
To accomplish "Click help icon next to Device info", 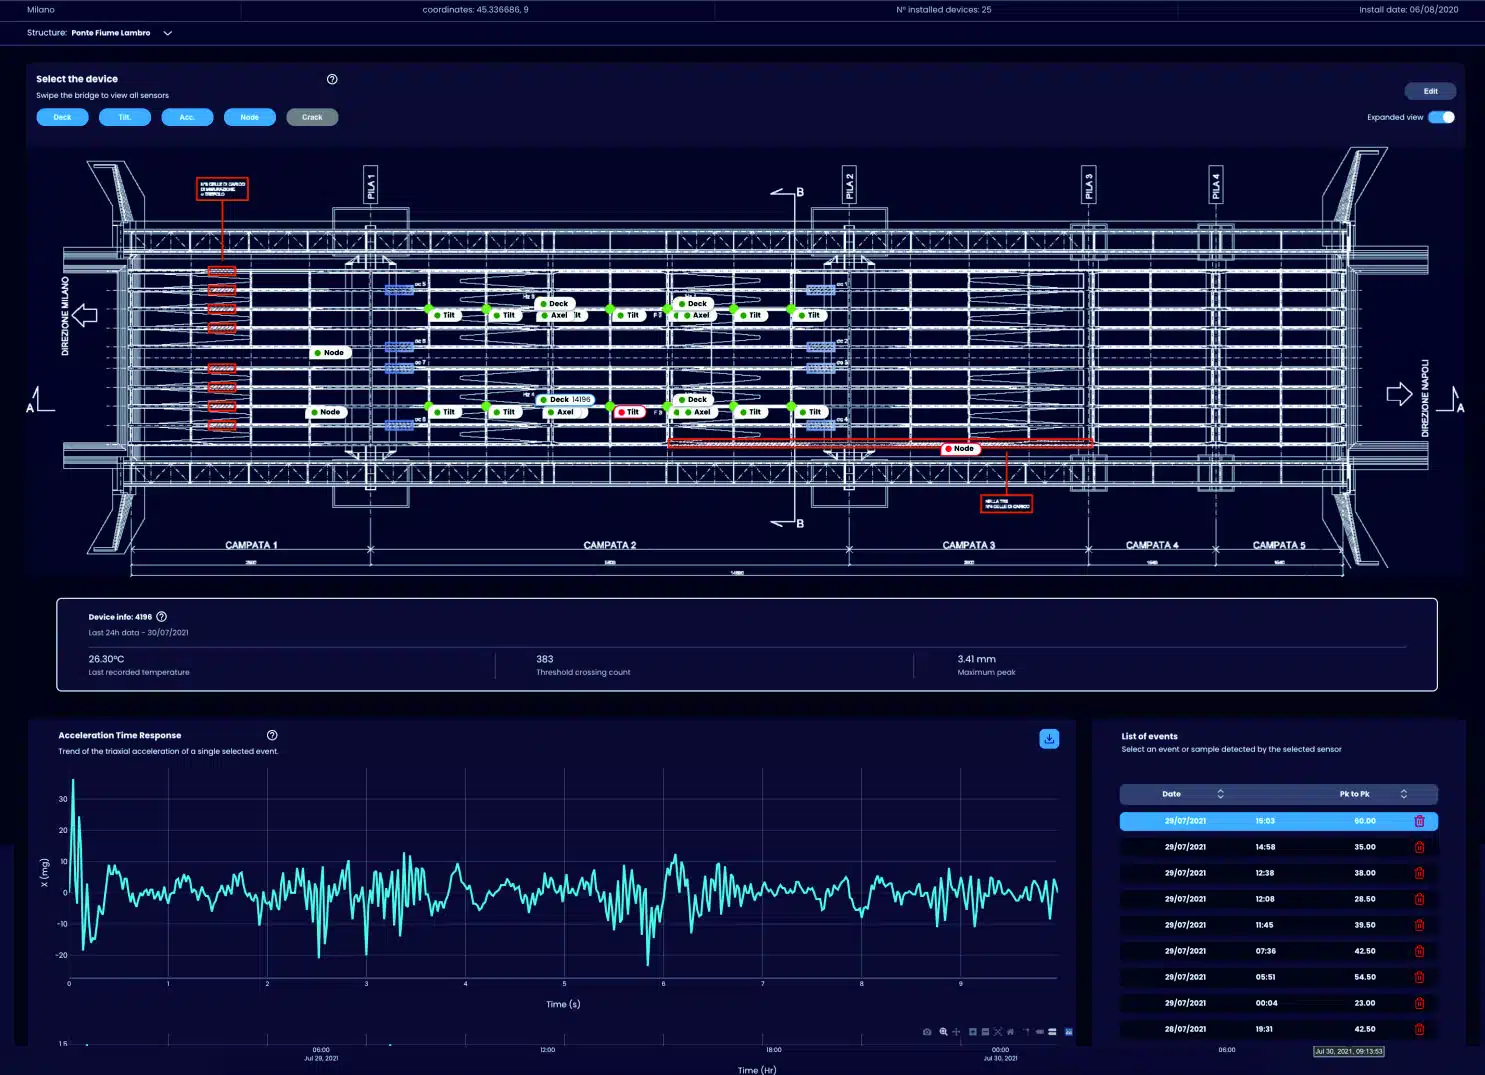I will coord(162,617).
